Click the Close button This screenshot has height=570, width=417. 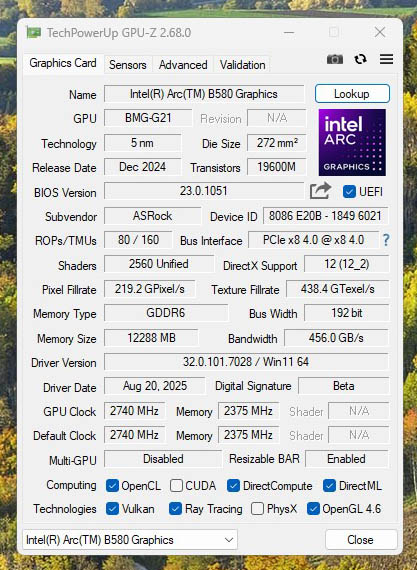361,540
